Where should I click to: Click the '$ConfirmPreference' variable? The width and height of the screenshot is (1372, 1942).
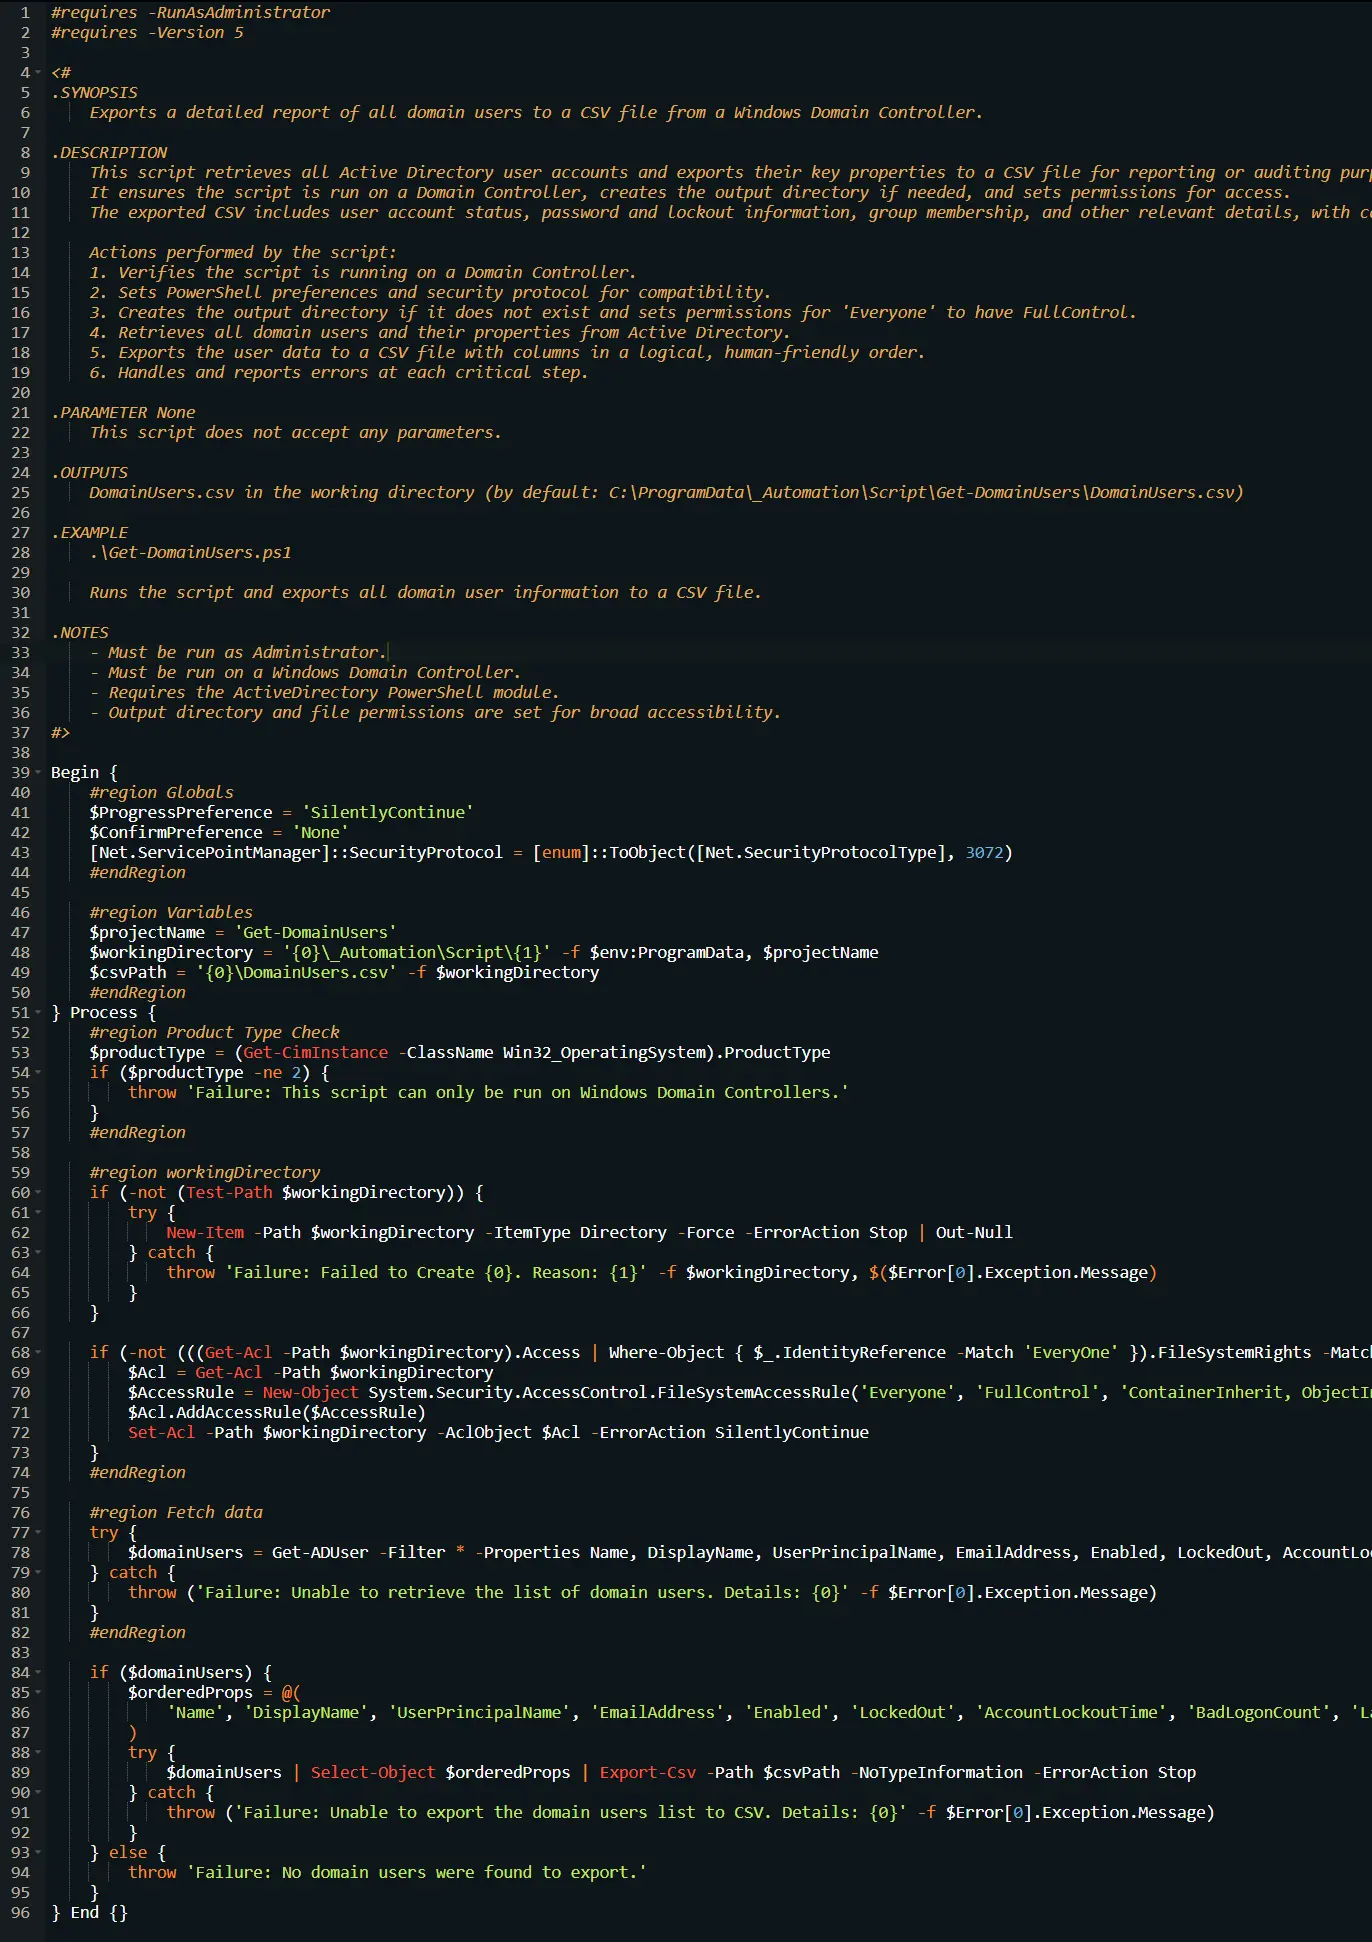coord(176,832)
